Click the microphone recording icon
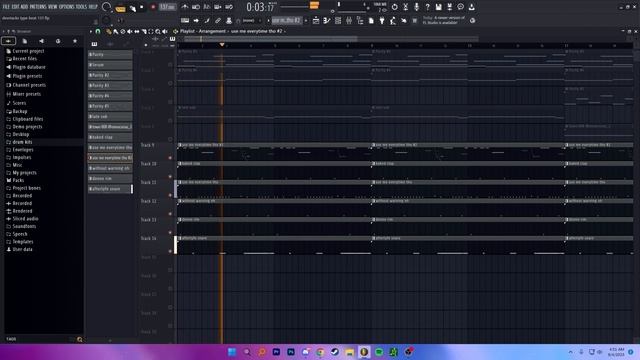The width and height of the screenshot is (640, 360). pos(416,7)
